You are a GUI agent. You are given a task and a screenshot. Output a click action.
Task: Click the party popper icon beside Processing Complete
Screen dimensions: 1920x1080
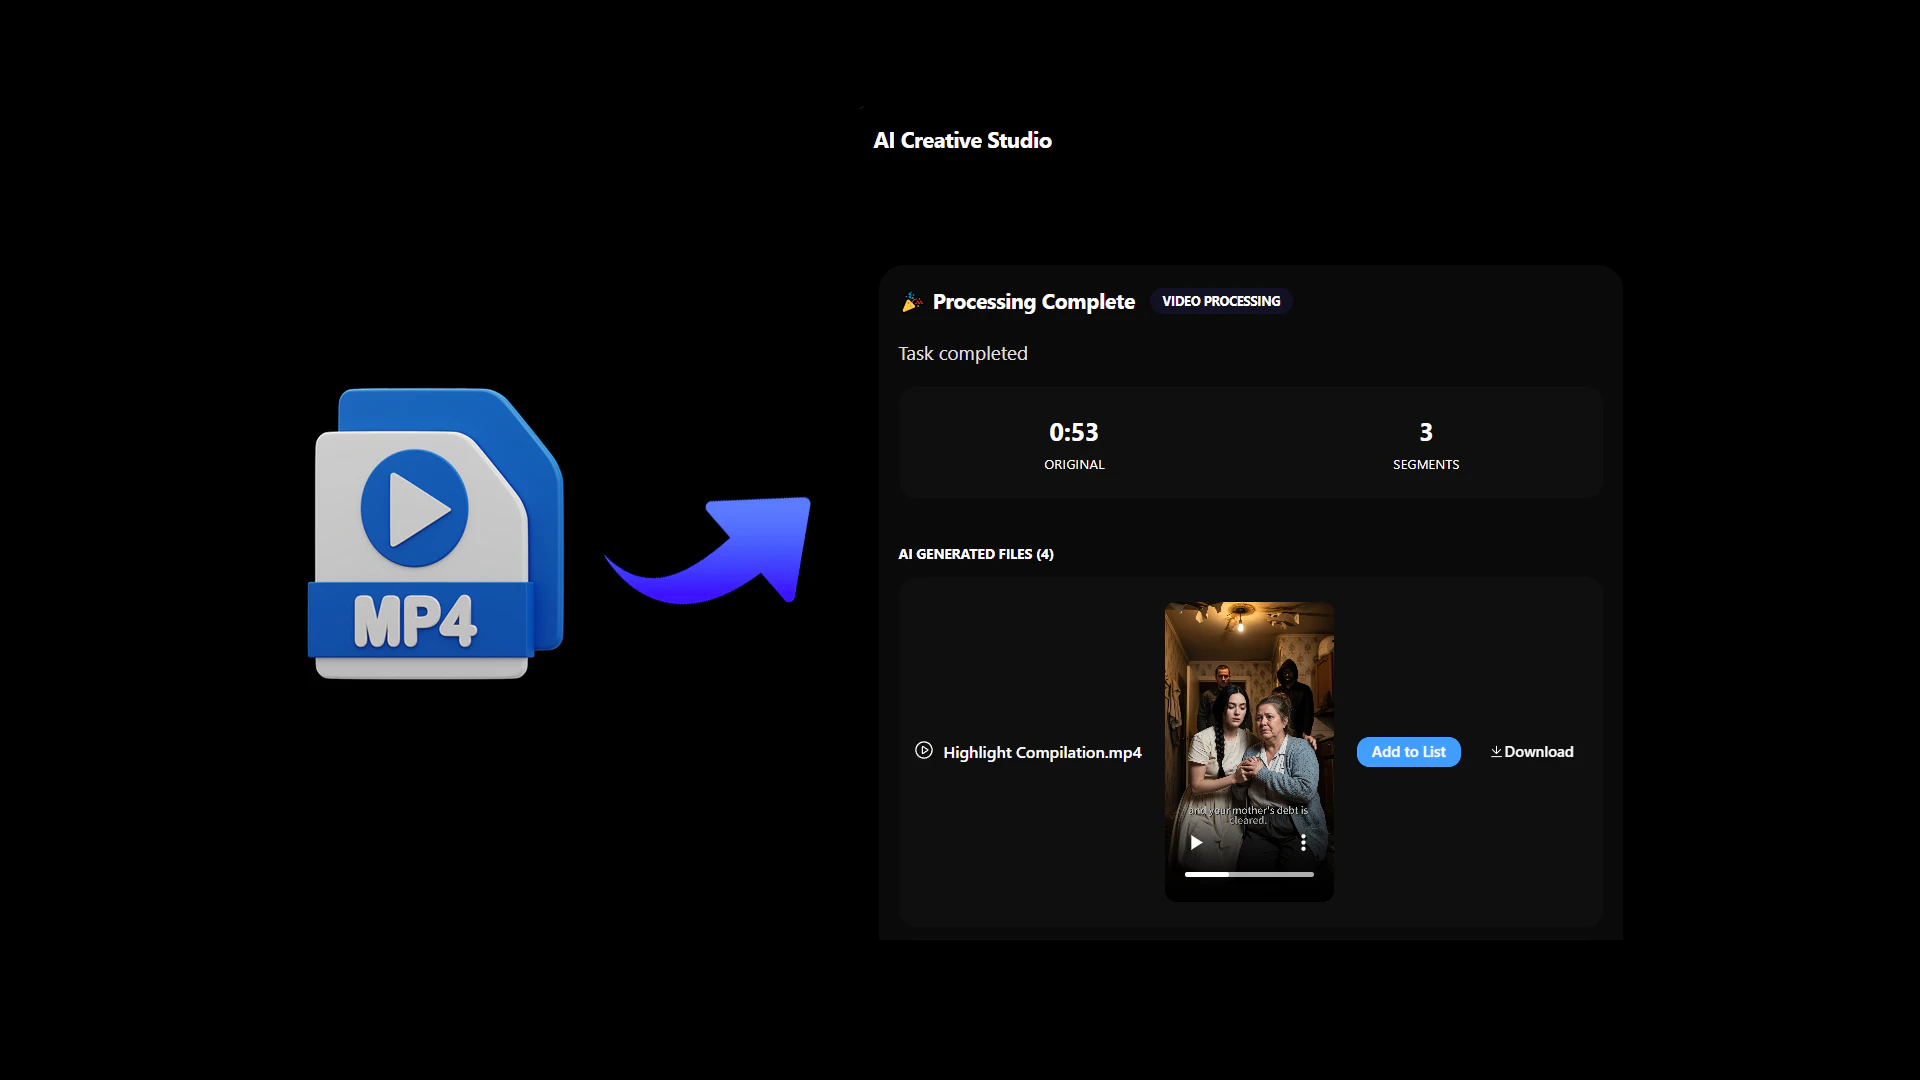(x=911, y=301)
